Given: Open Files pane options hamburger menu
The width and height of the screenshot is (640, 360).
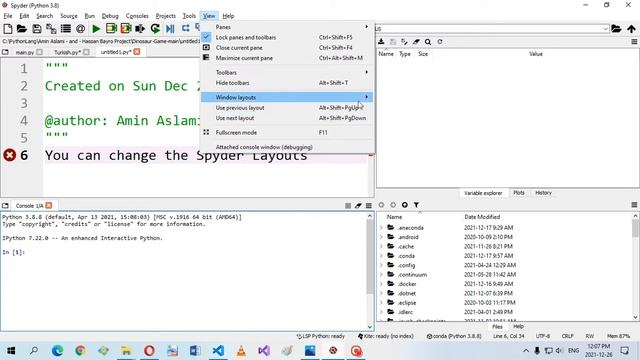Looking at the screenshot, I should (634, 205).
